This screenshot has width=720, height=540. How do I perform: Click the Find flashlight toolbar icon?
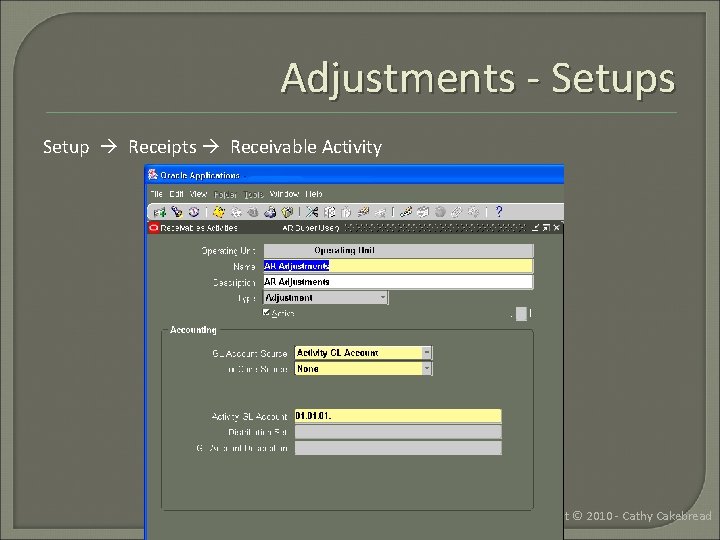[x=177, y=212]
